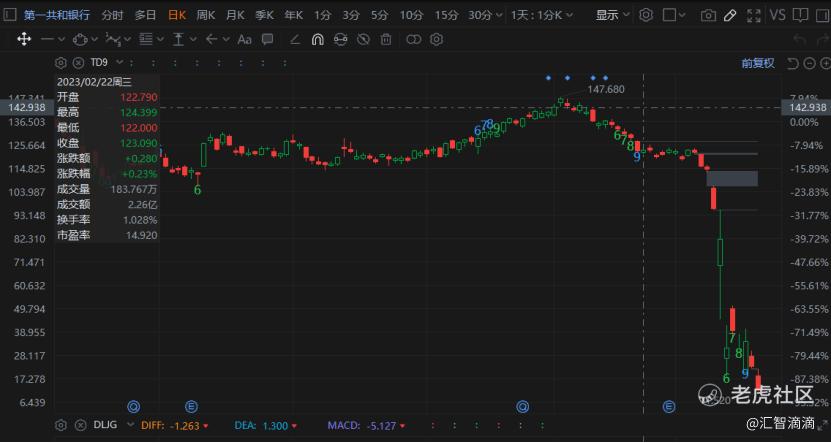Click the 收盘 value 123.090
This screenshot has height=443, width=831.
139,143
